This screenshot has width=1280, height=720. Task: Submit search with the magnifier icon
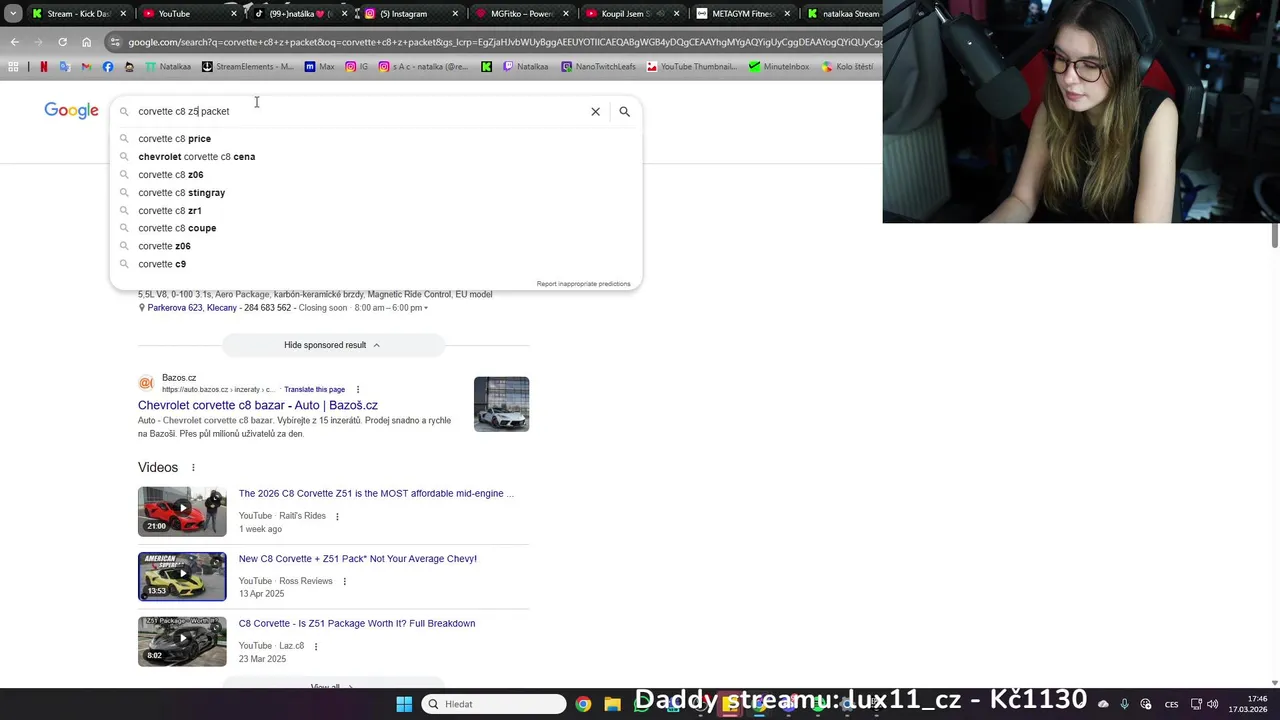[x=624, y=111]
